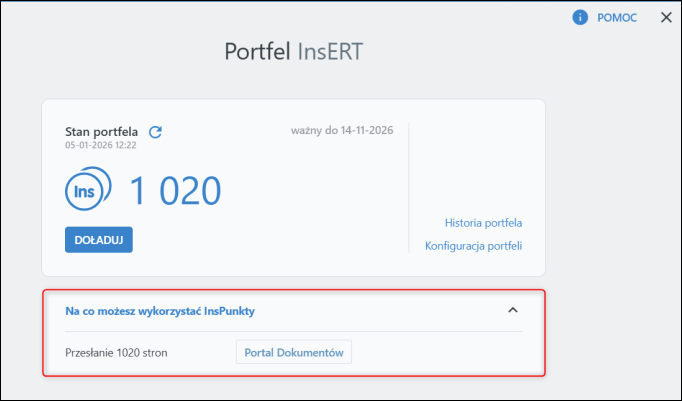Click the timestamp 05-01-2026 12:22
682x401 pixels.
click(100, 145)
